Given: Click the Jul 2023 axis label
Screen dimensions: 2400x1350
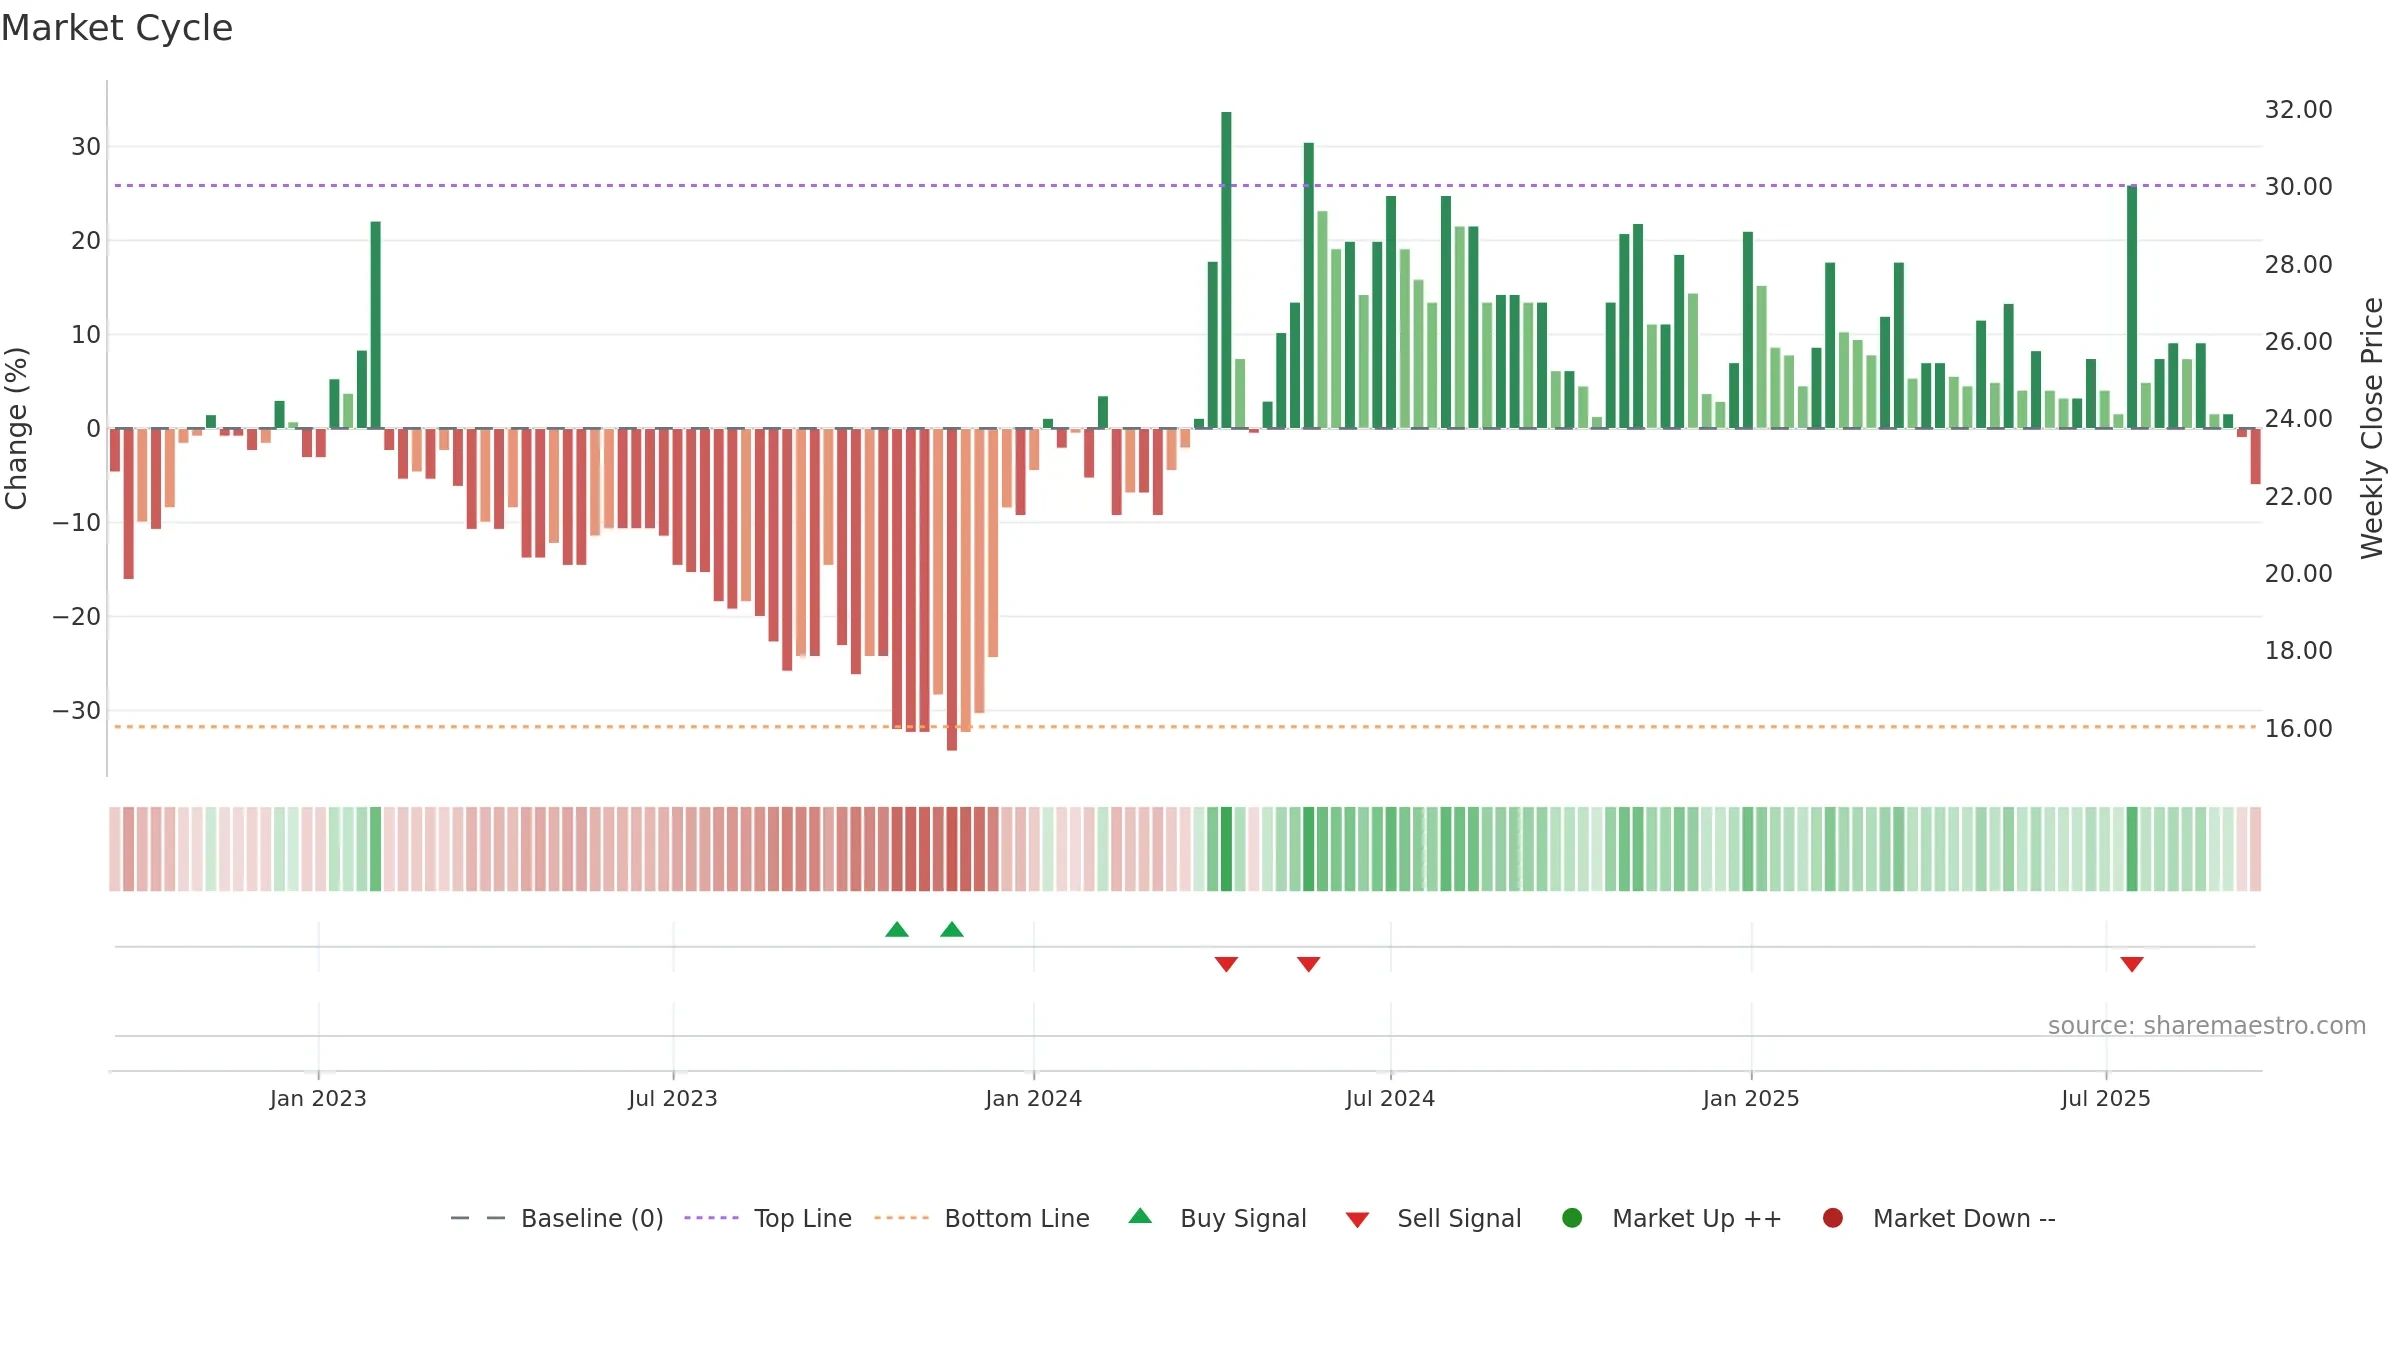Looking at the screenshot, I should pos(673,1098).
